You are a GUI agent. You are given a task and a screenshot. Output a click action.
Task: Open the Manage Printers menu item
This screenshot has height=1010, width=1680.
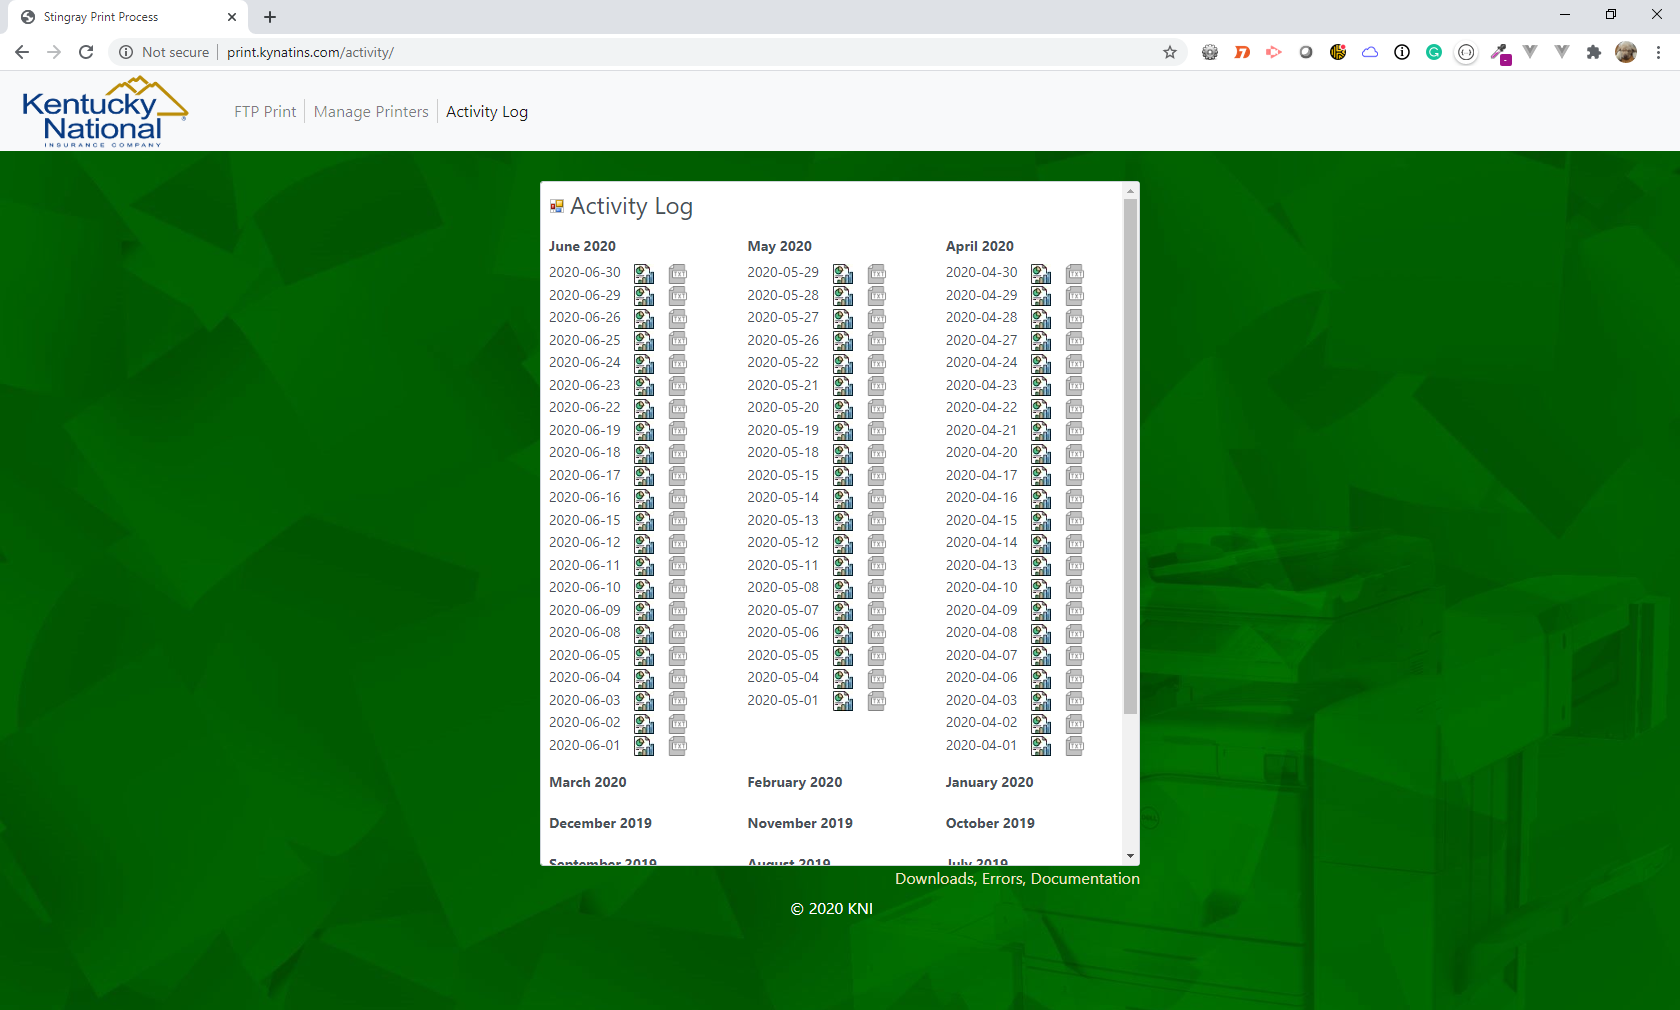[x=371, y=112]
